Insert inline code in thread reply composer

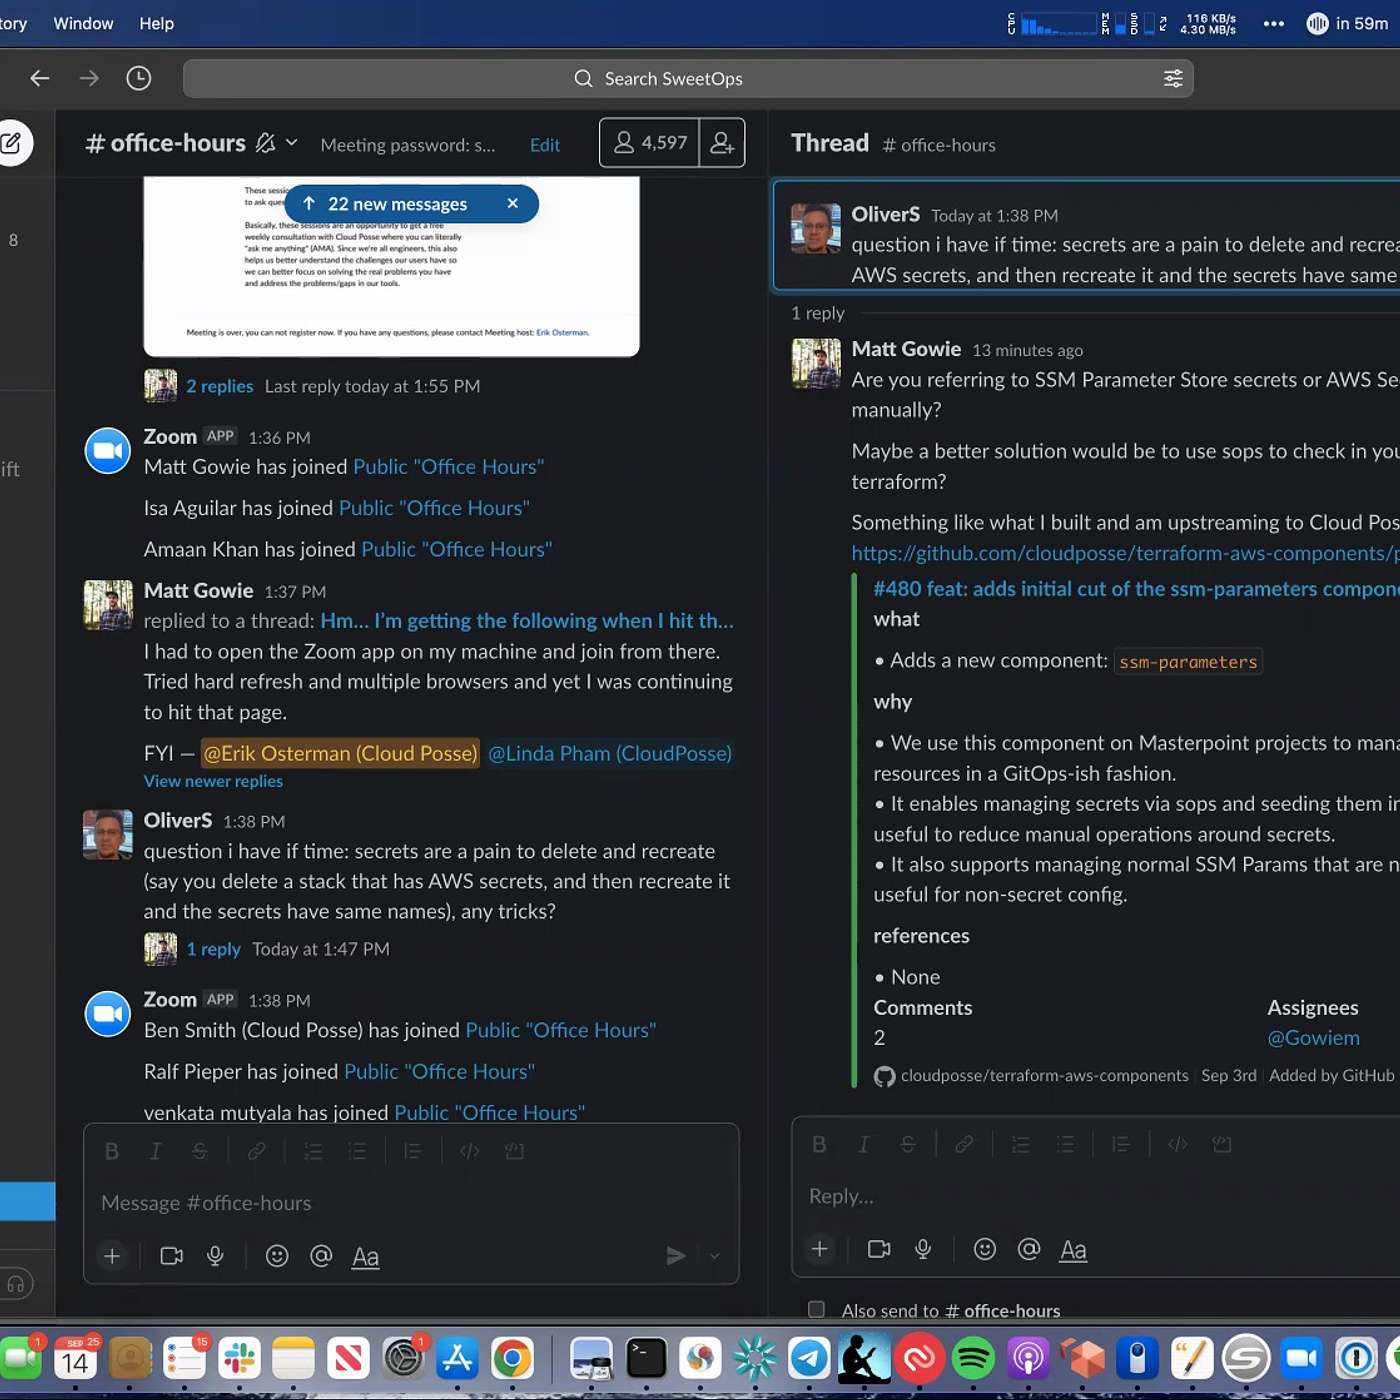pyautogui.click(x=1178, y=1144)
